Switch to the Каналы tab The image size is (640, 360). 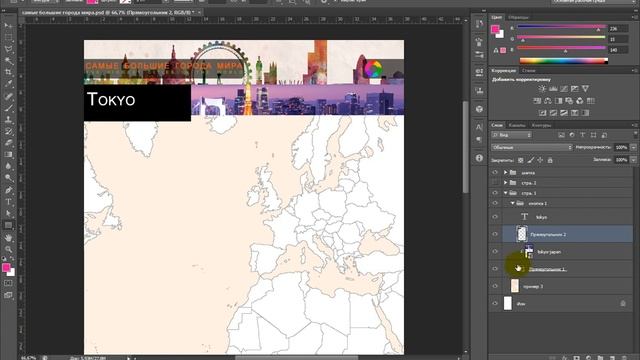tap(517, 125)
